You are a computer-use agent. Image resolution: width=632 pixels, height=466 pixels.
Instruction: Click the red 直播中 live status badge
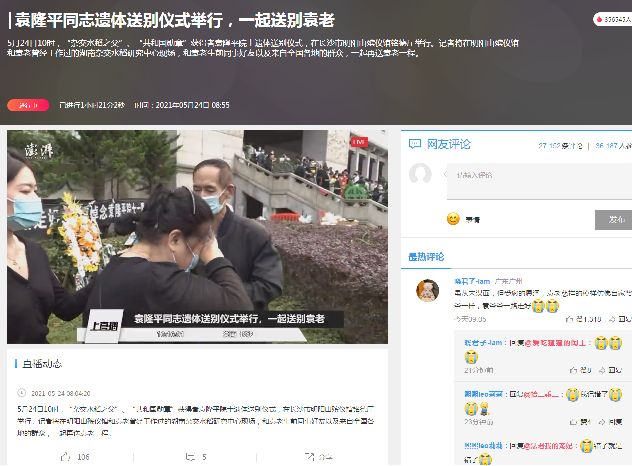point(28,105)
